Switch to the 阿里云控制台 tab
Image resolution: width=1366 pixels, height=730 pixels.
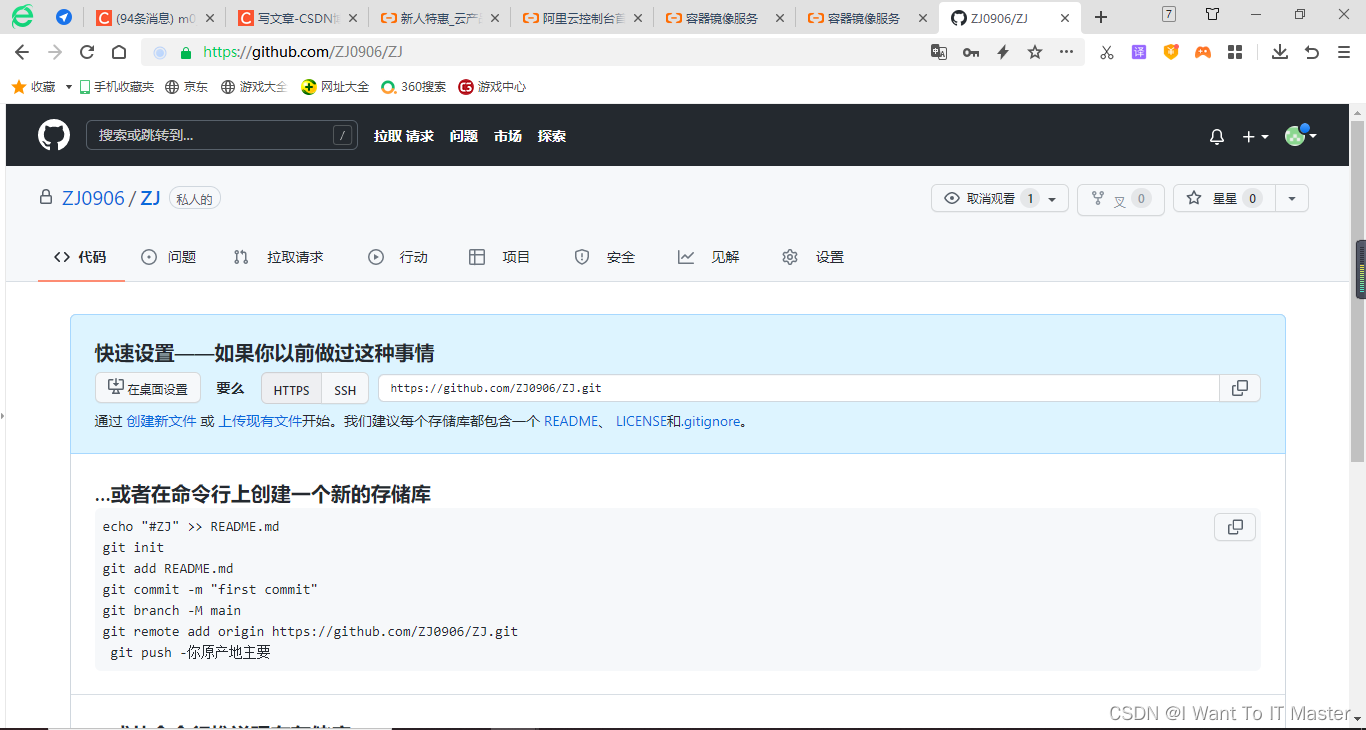pos(581,18)
